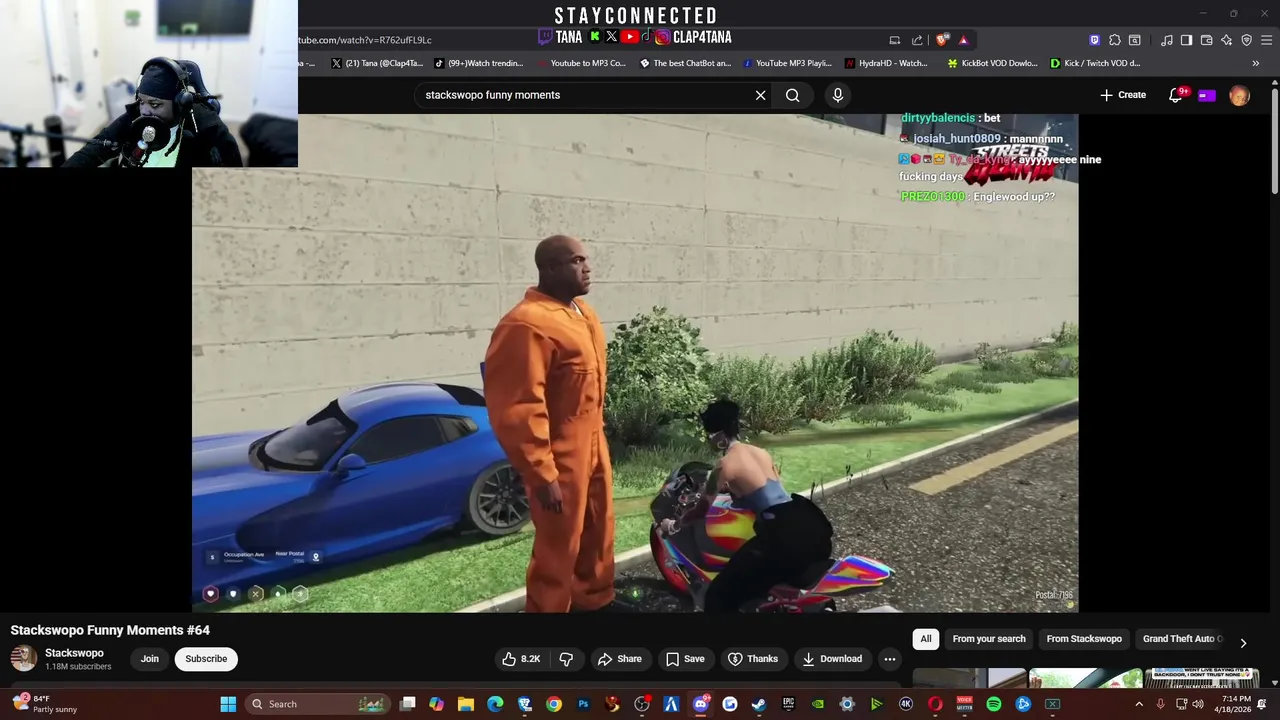Open File Explorer from taskbar
The height and width of the screenshot is (720, 1280).
click(466, 704)
